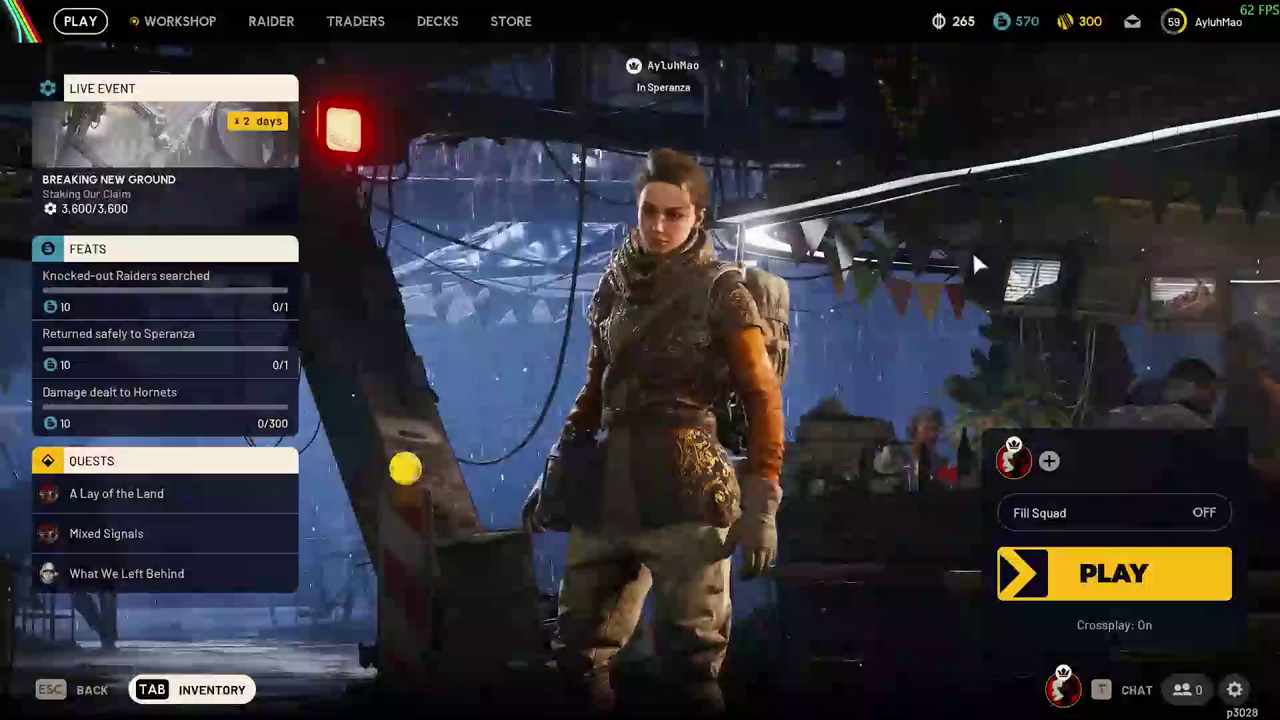This screenshot has width=1280, height=720.
Task: Click the rooster icon beside AyluhMao nameplate
Action: [633, 66]
